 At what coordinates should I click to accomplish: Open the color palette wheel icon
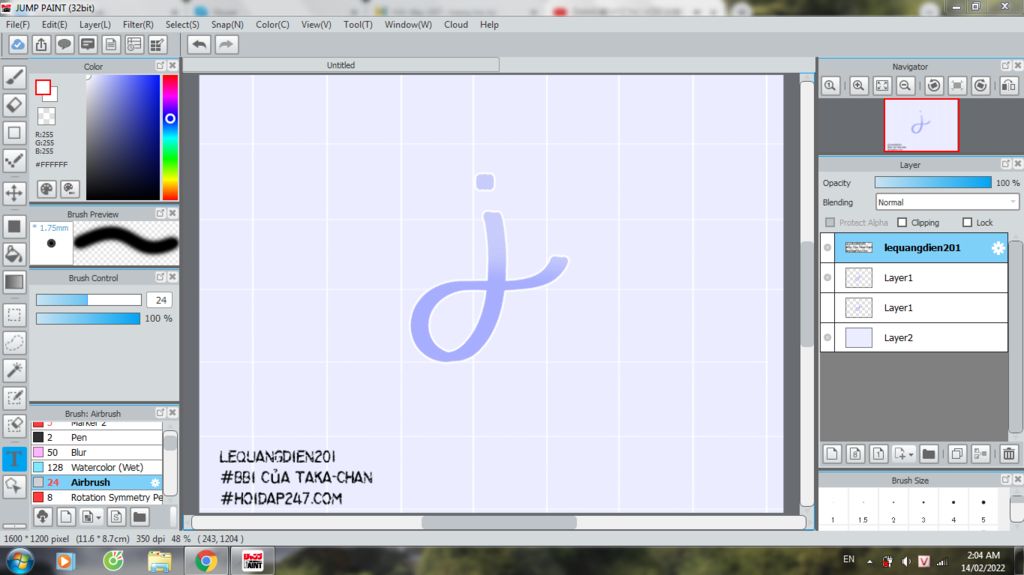(x=46, y=189)
